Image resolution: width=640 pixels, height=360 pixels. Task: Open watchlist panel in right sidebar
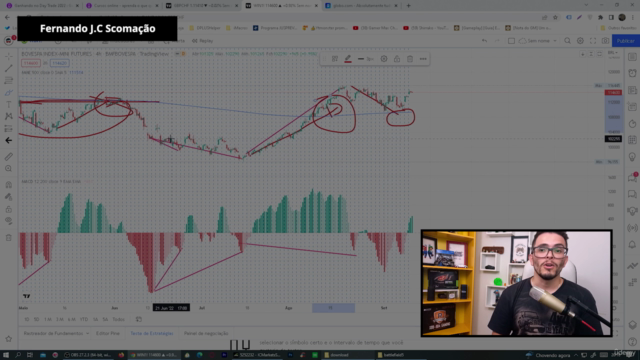point(632,57)
